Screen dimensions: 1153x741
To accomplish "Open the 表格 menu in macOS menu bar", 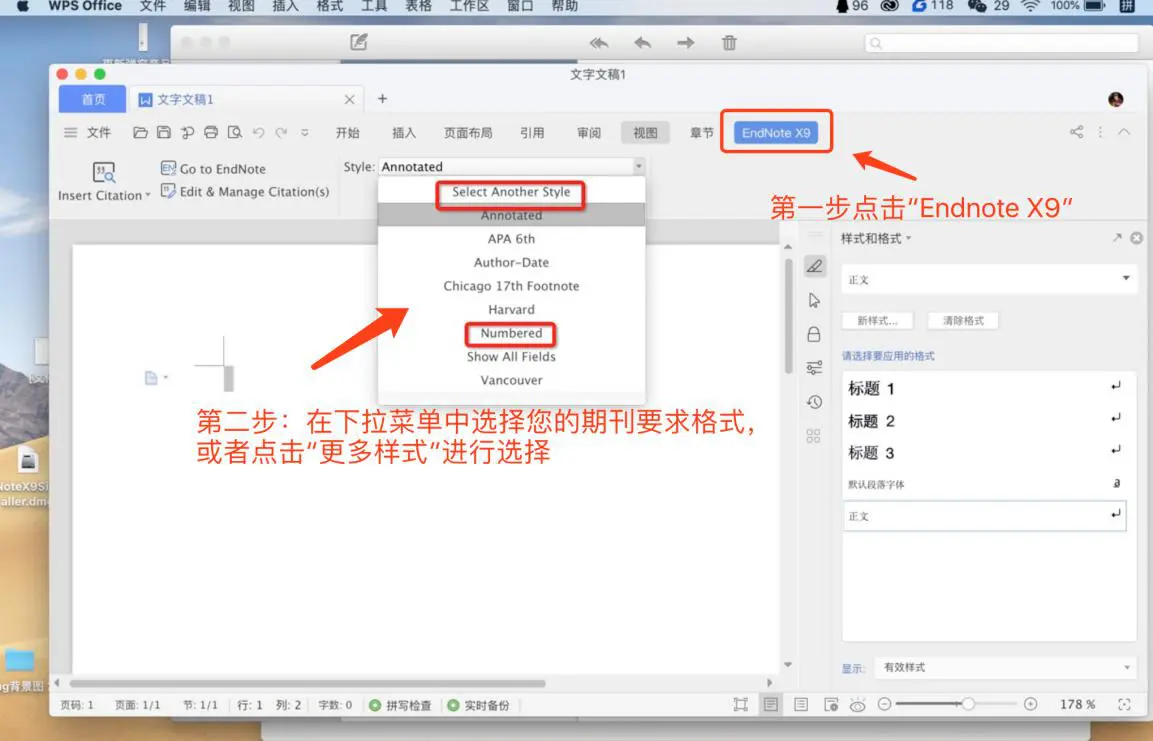I will (x=418, y=6).
